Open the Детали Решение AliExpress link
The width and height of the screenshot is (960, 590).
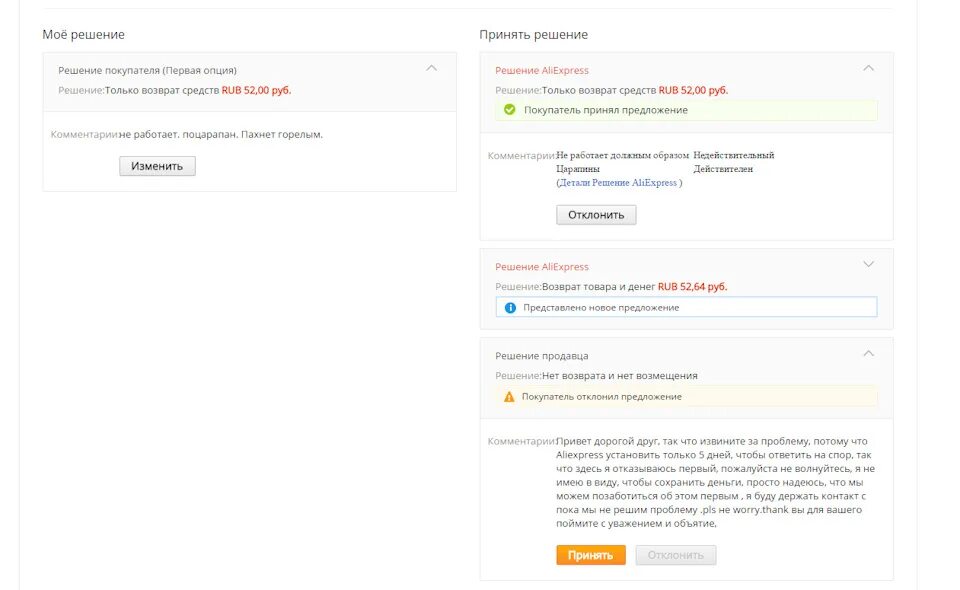coord(619,183)
